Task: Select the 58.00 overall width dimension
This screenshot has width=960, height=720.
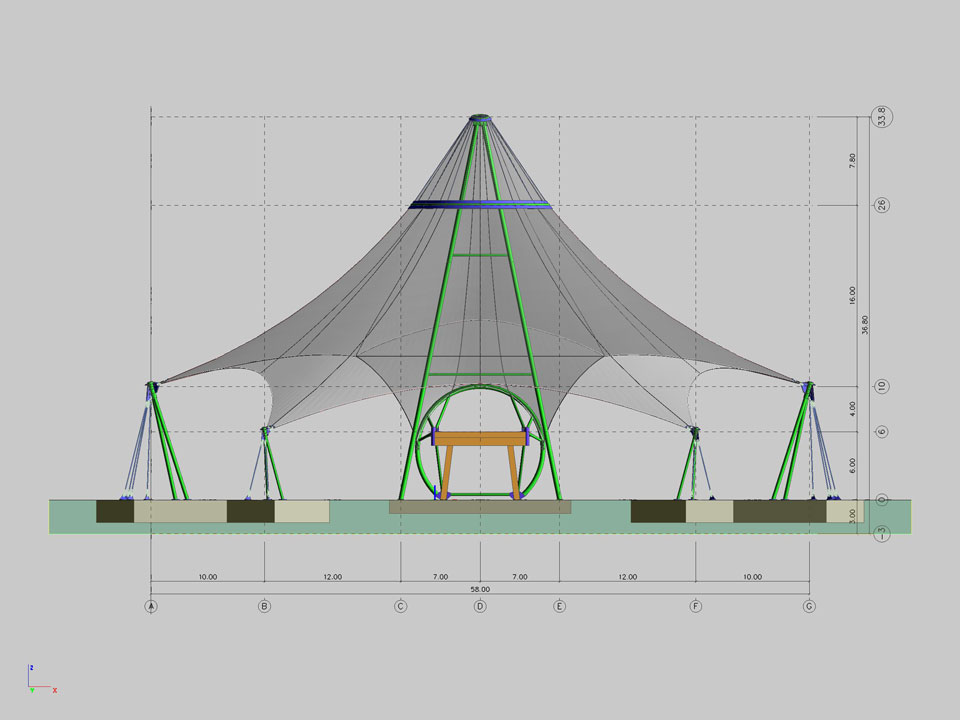Action: 480,590
